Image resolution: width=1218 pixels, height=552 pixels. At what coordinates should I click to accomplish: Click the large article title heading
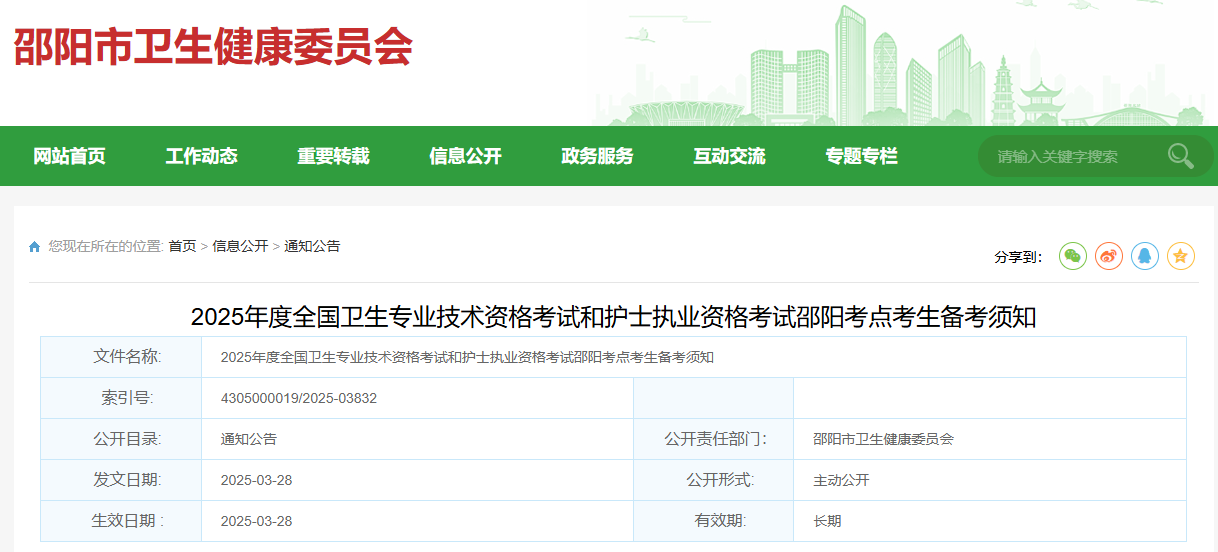(x=613, y=317)
